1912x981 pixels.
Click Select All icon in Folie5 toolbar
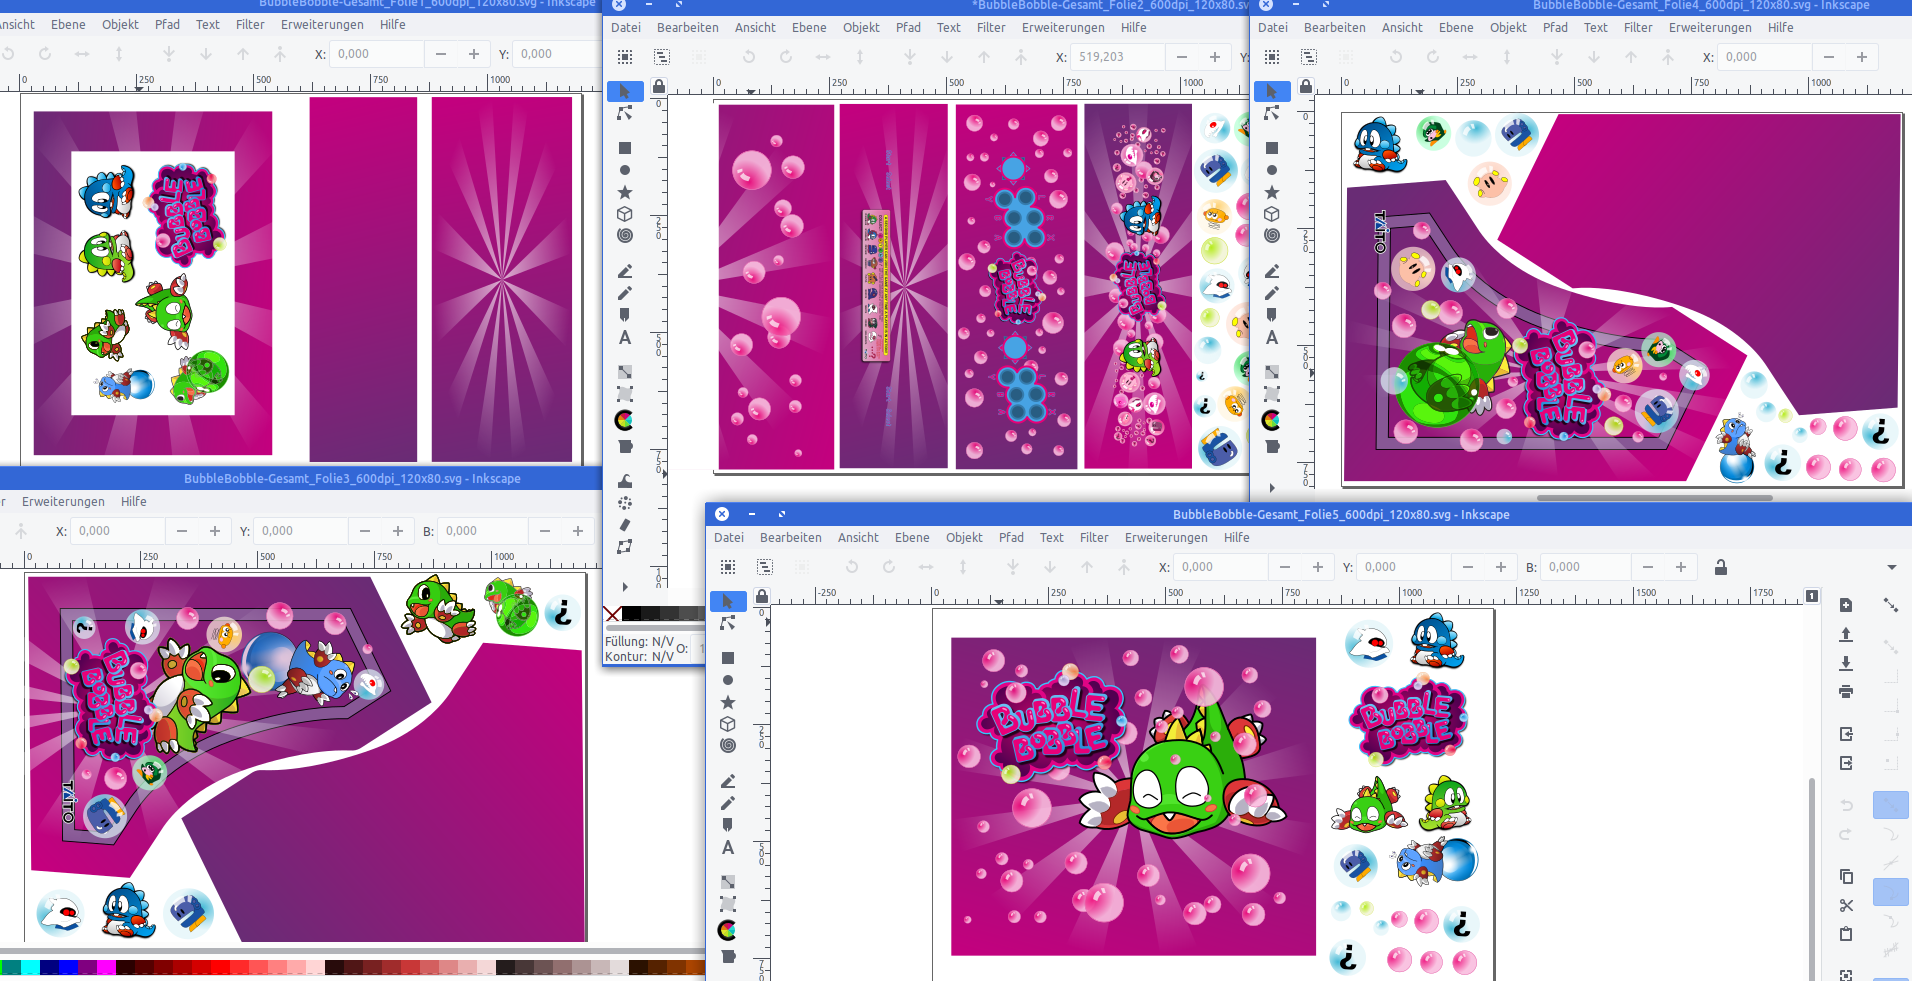[x=728, y=567]
